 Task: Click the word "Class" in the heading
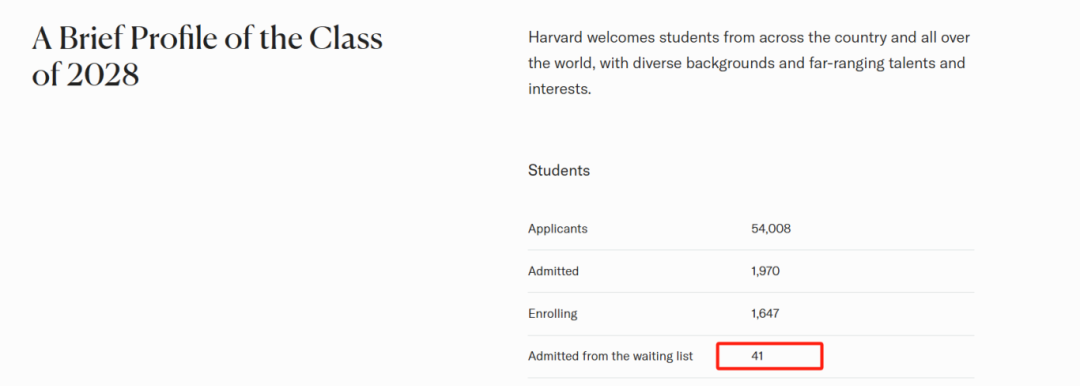click(346, 39)
